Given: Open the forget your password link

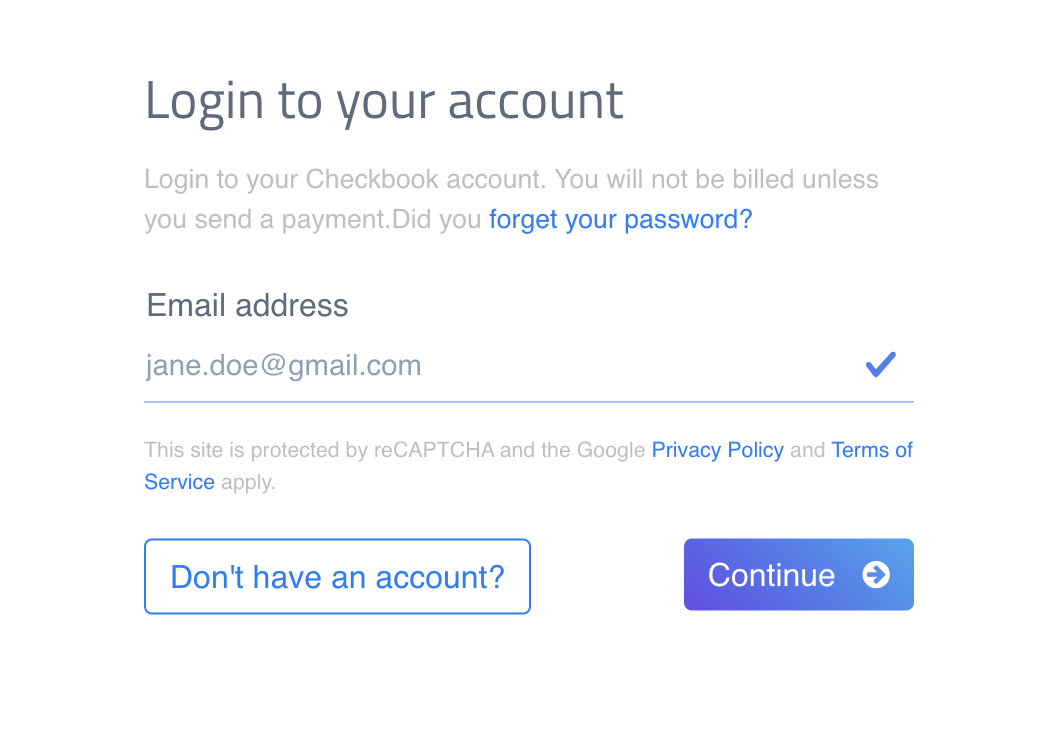Looking at the screenshot, I should click(x=620, y=219).
